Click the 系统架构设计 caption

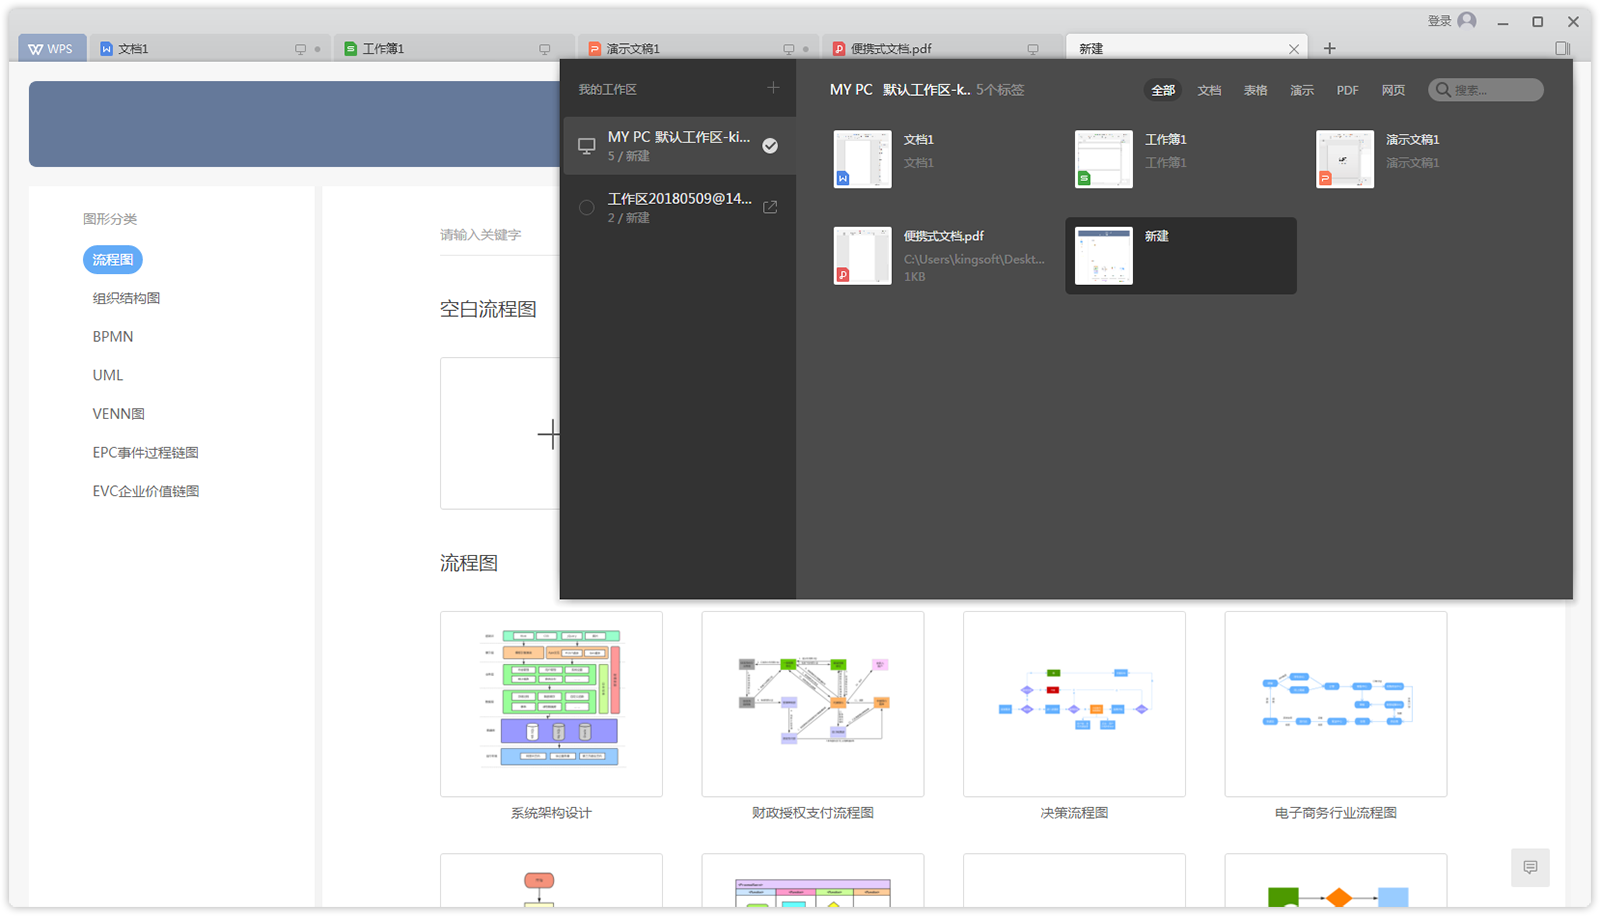point(551,813)
